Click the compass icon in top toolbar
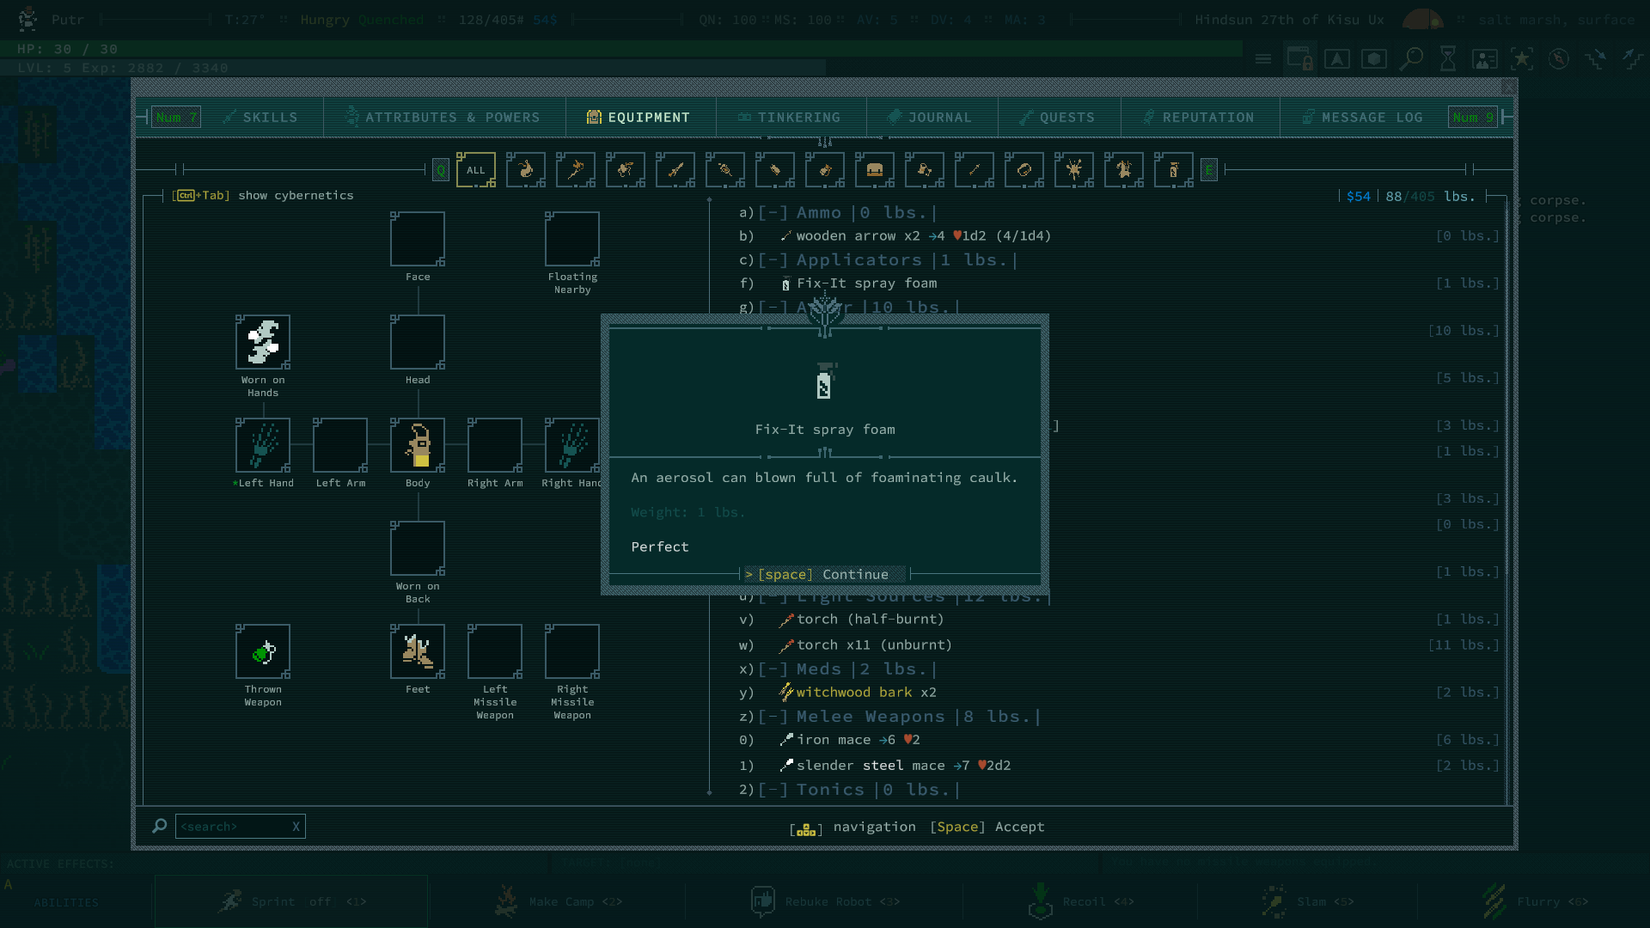The image size is (1650, 928). point(1558,59)
